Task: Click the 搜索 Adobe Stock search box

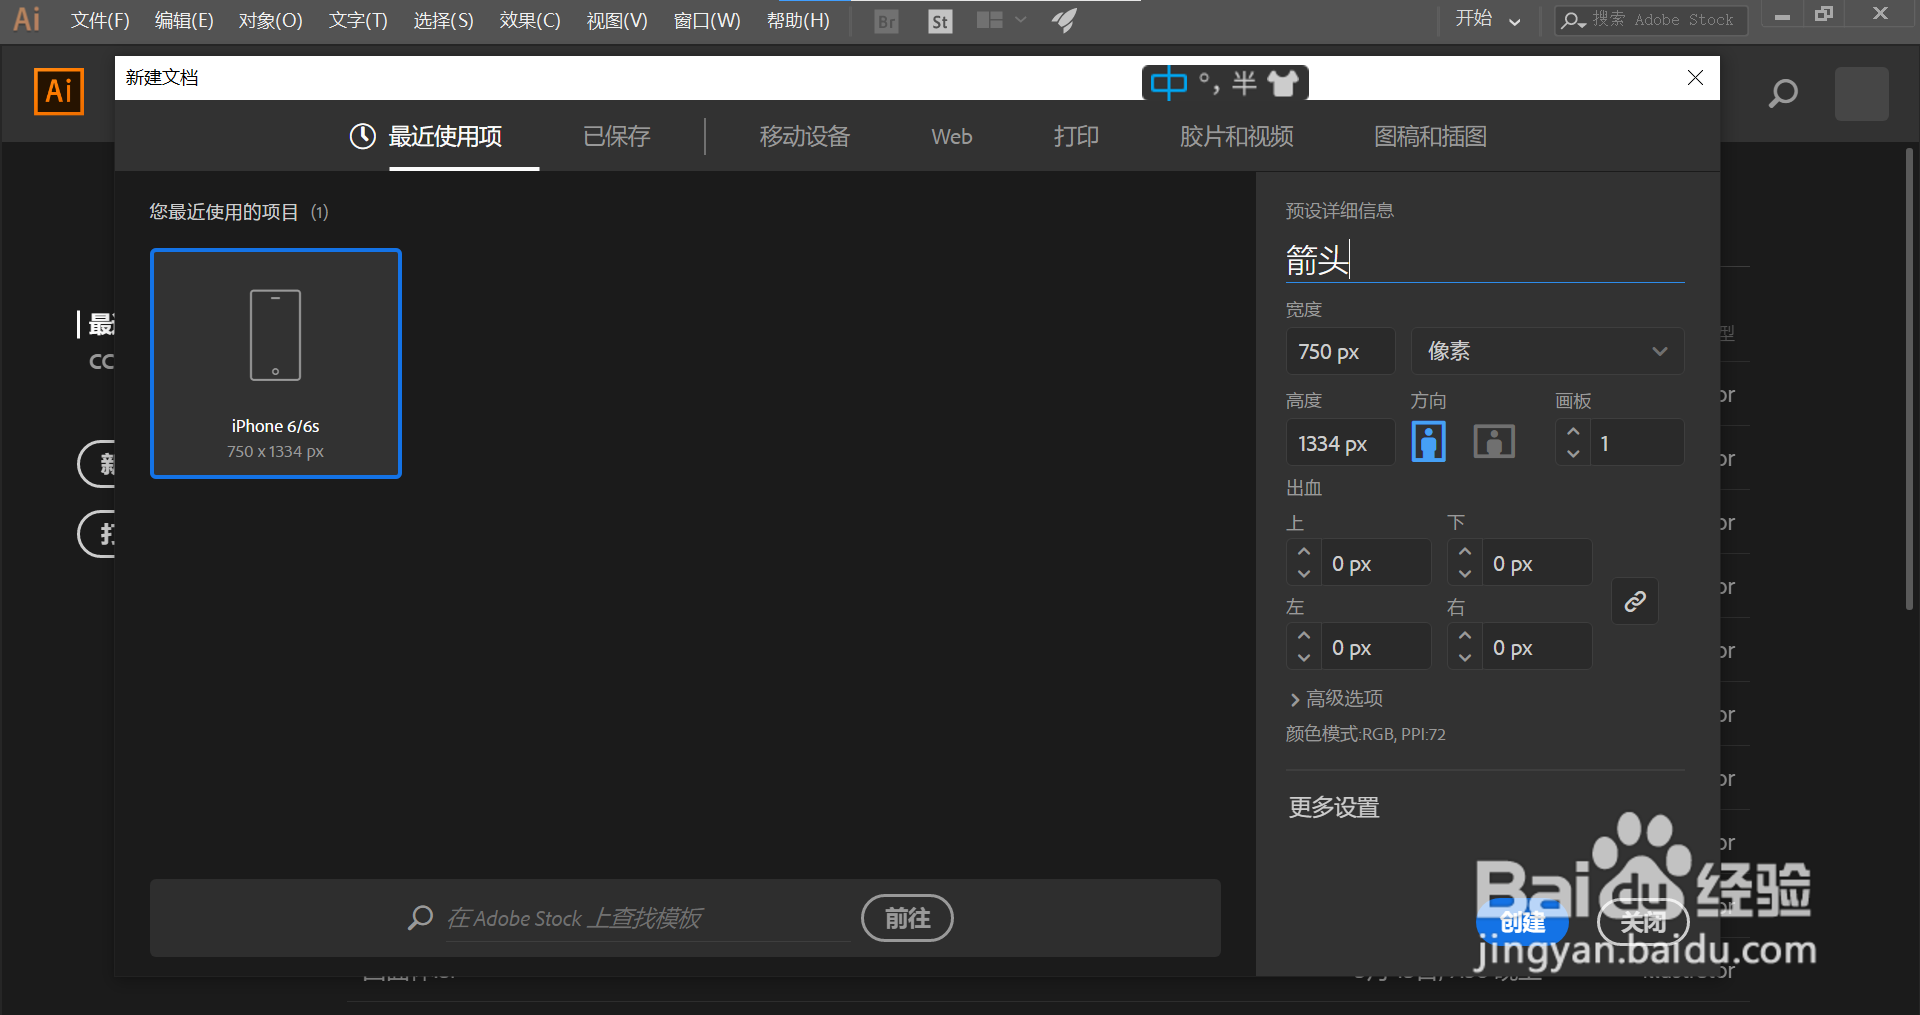Action: [x=1651, y=20]
